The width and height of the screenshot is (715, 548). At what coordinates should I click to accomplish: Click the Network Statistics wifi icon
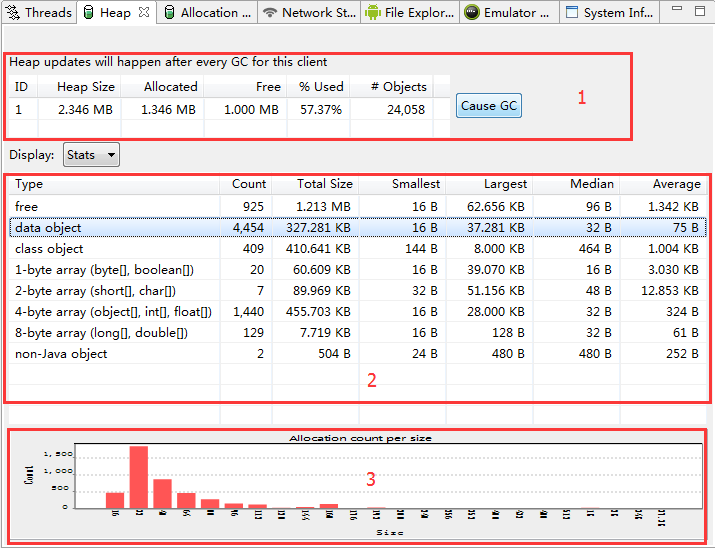point(270,12)
